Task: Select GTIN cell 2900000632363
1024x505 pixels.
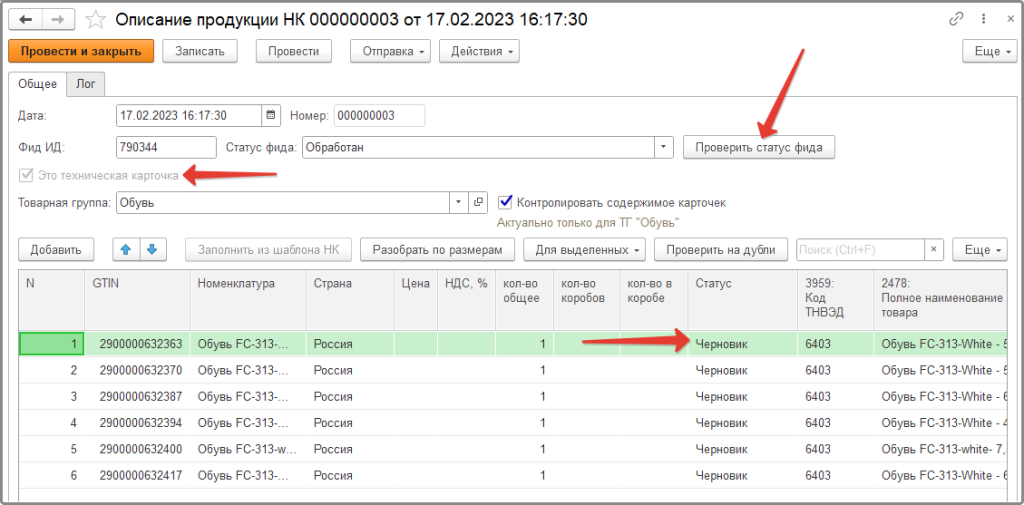Action: pyautogui.click(x=136, y=344)
